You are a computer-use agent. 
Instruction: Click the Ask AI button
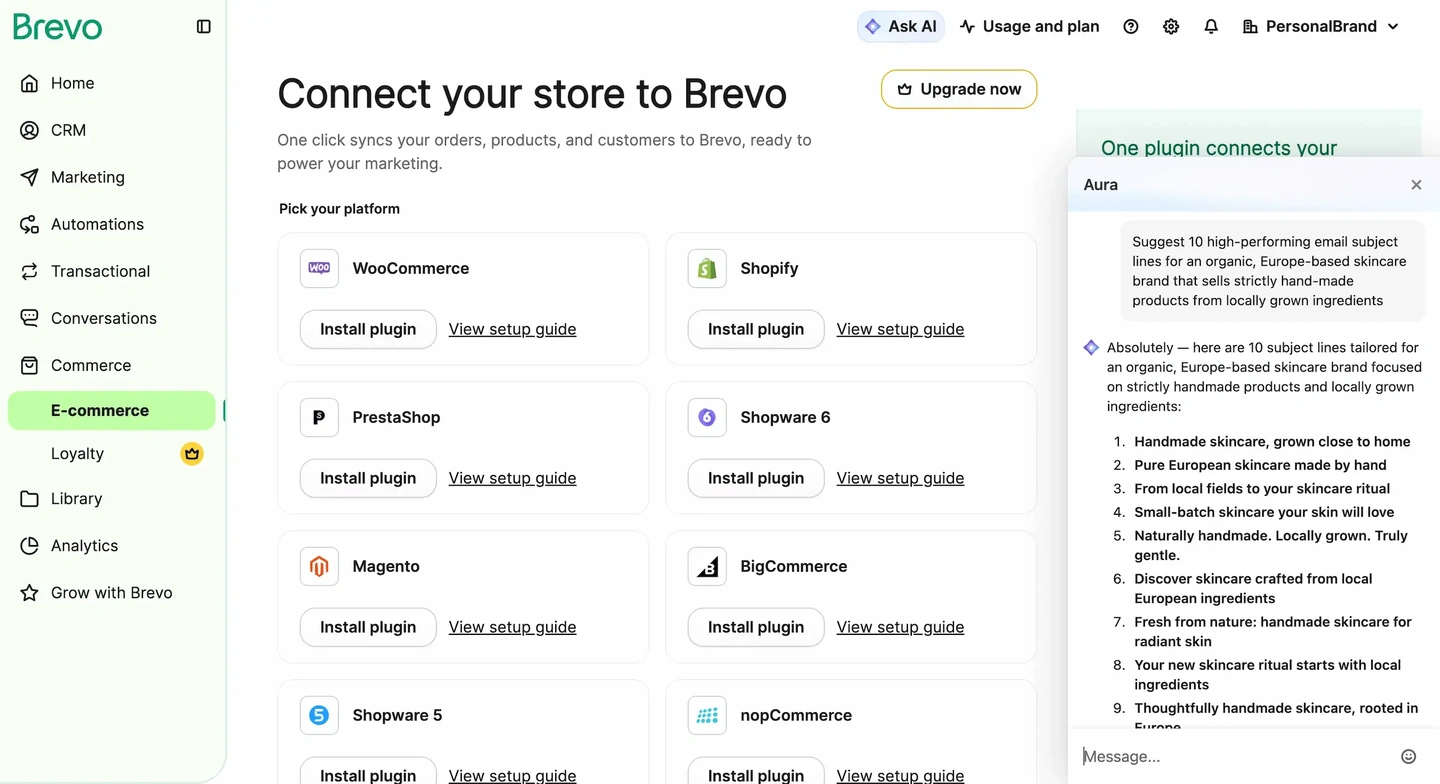[x=901, y=27]
